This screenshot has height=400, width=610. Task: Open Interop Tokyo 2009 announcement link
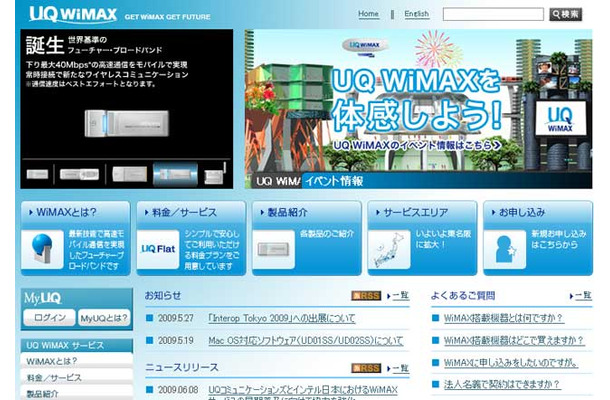coord(282,318)
